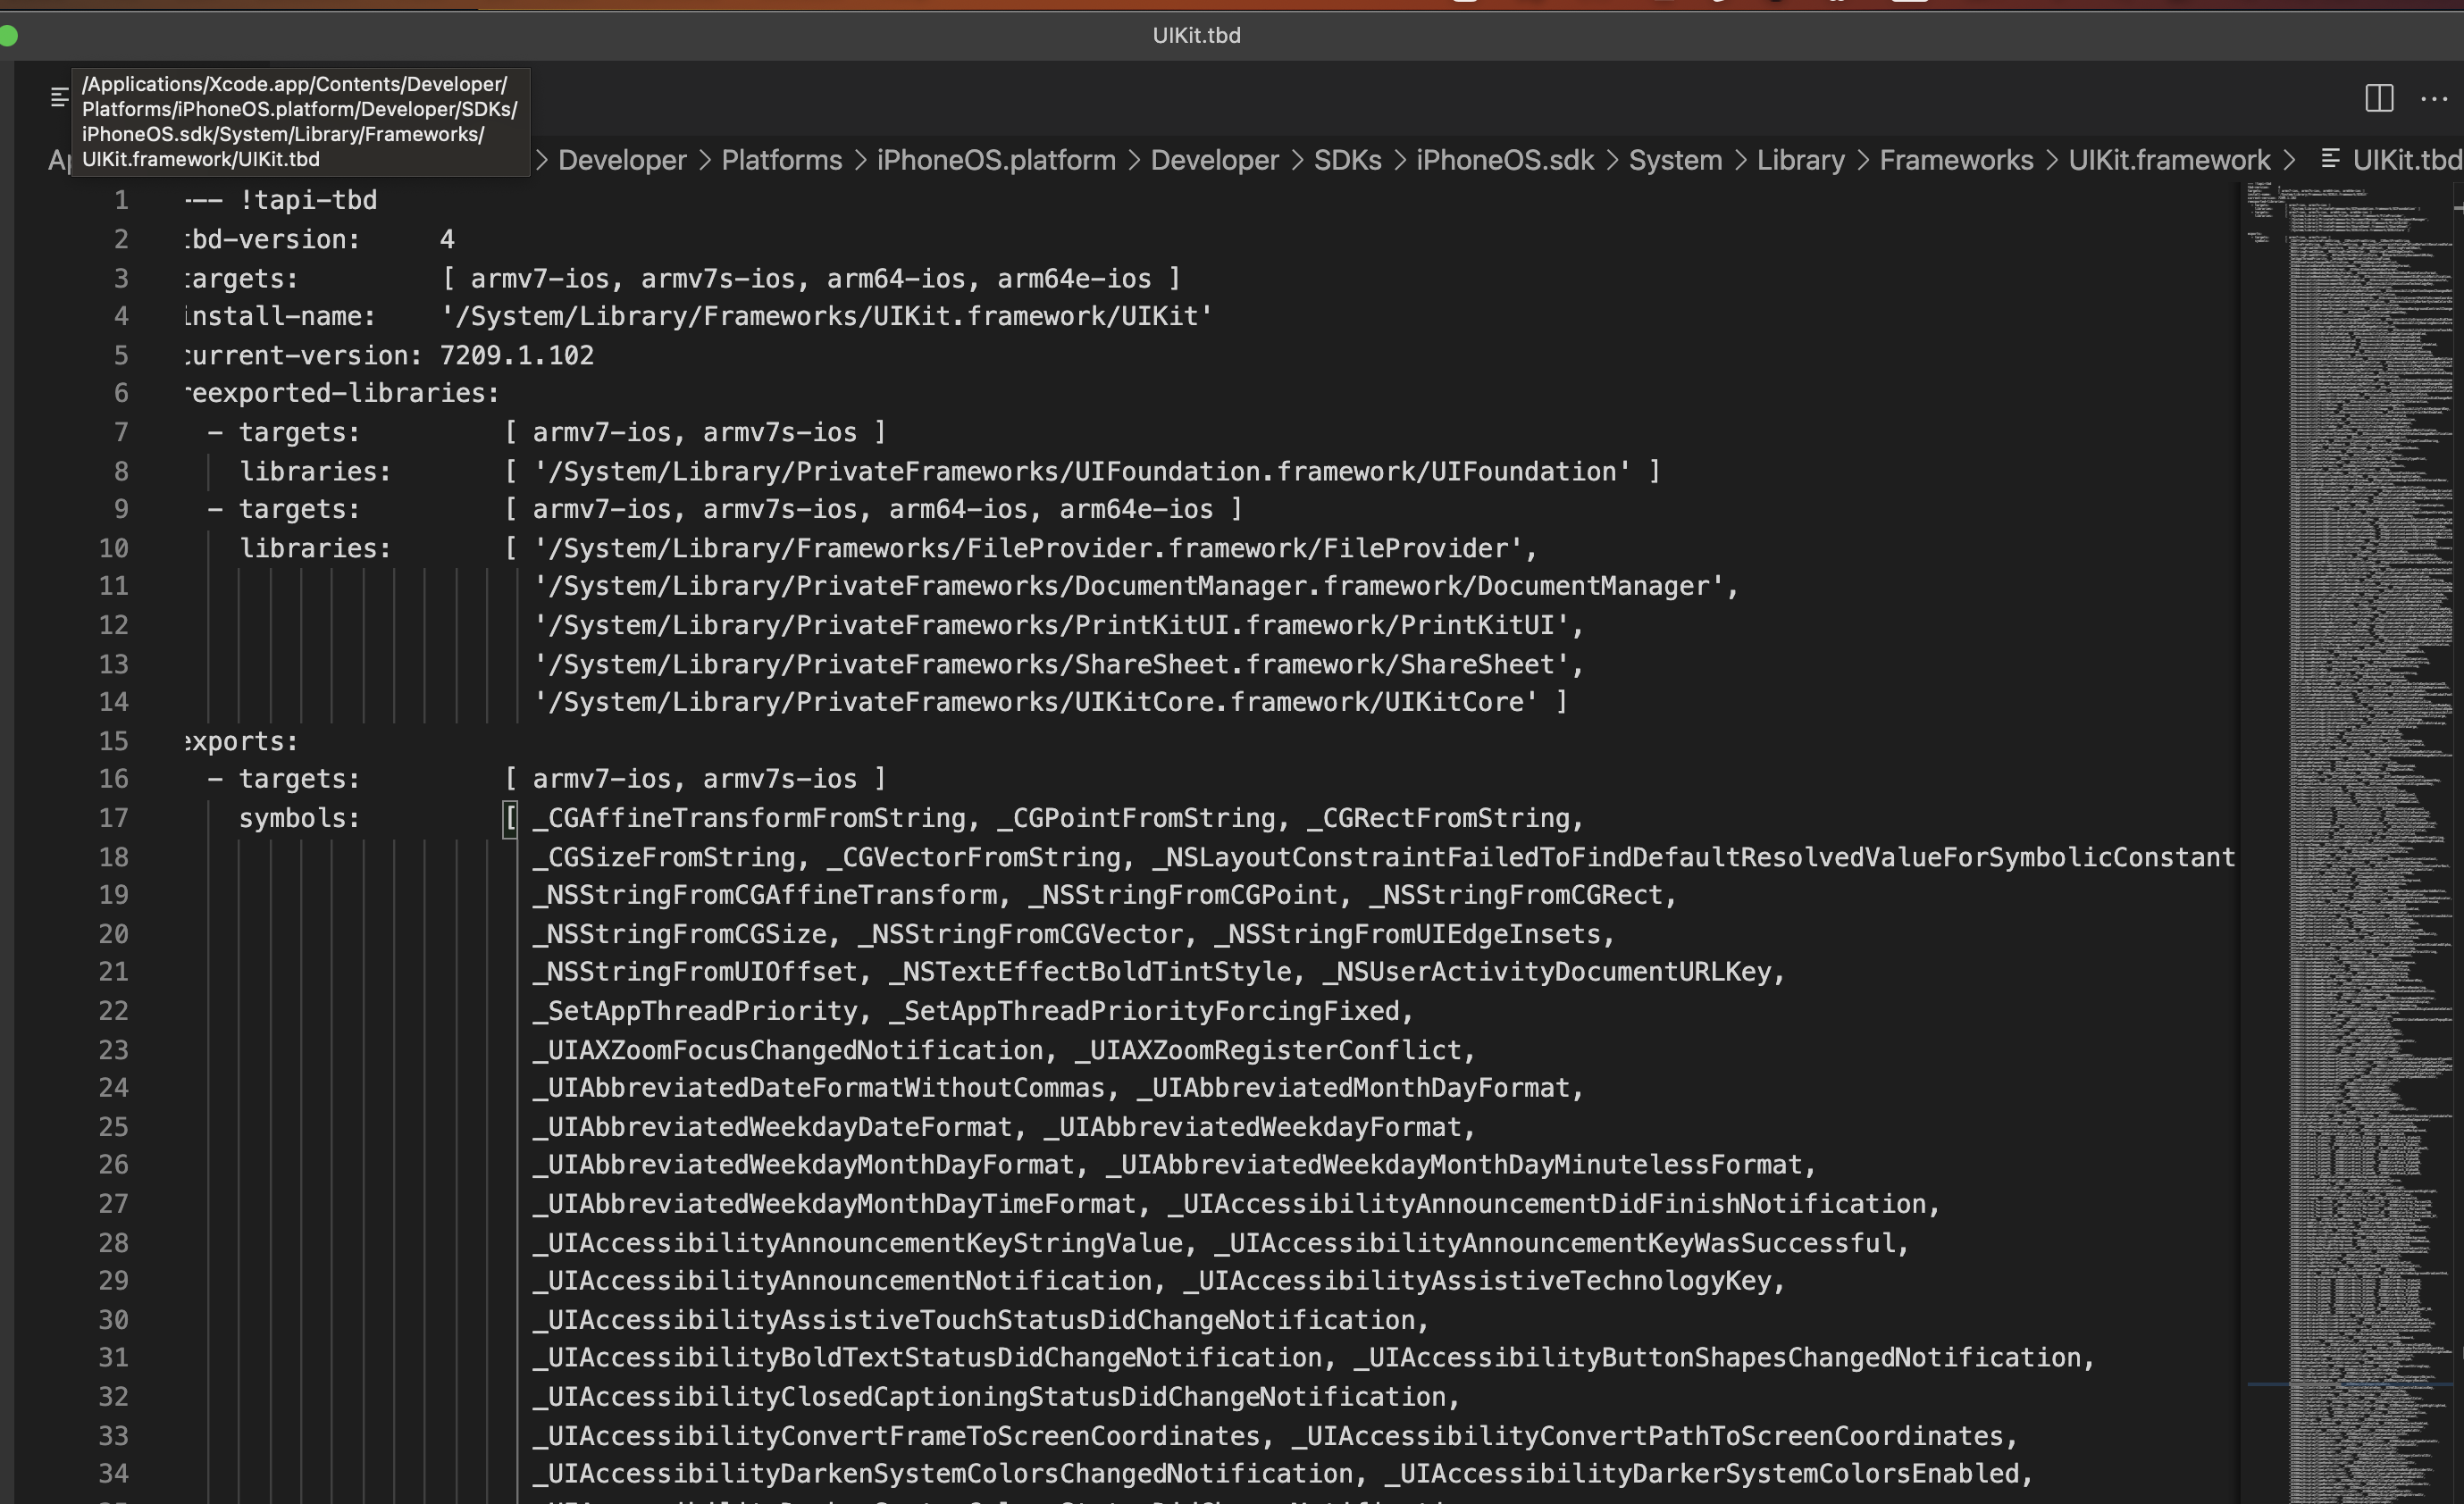Click the file icon beside UIKit.tbd breadcrumb
This screenshot has width=2464, height=1504.
click(2329, 159)
